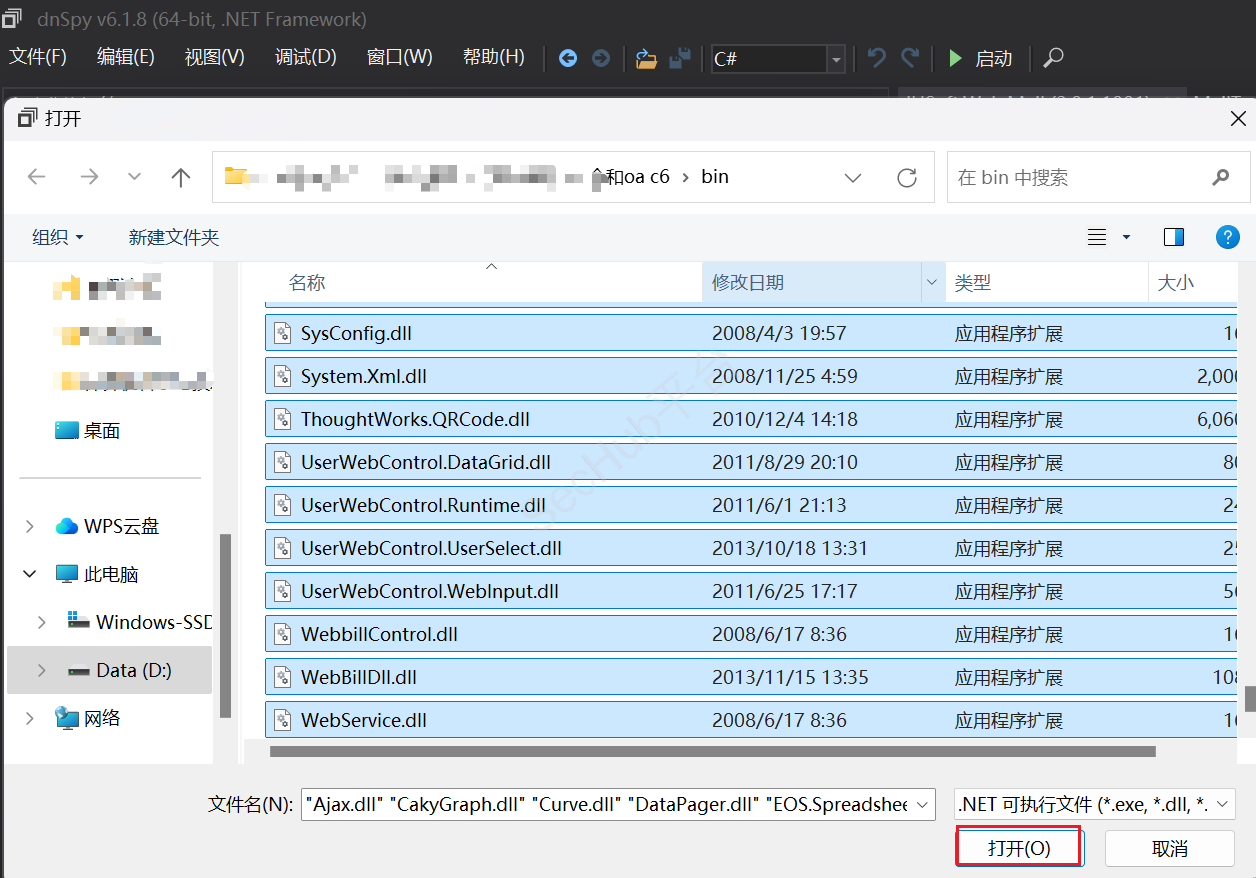Open the recent locations dropdown arrow
The height and width of the screenshot is (878, 1256).
(x=134, y=177)
